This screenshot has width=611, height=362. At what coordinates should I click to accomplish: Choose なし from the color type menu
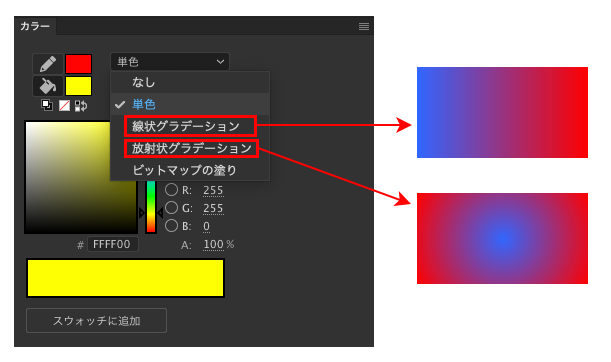pyautogui.click(x=190, y=82)
